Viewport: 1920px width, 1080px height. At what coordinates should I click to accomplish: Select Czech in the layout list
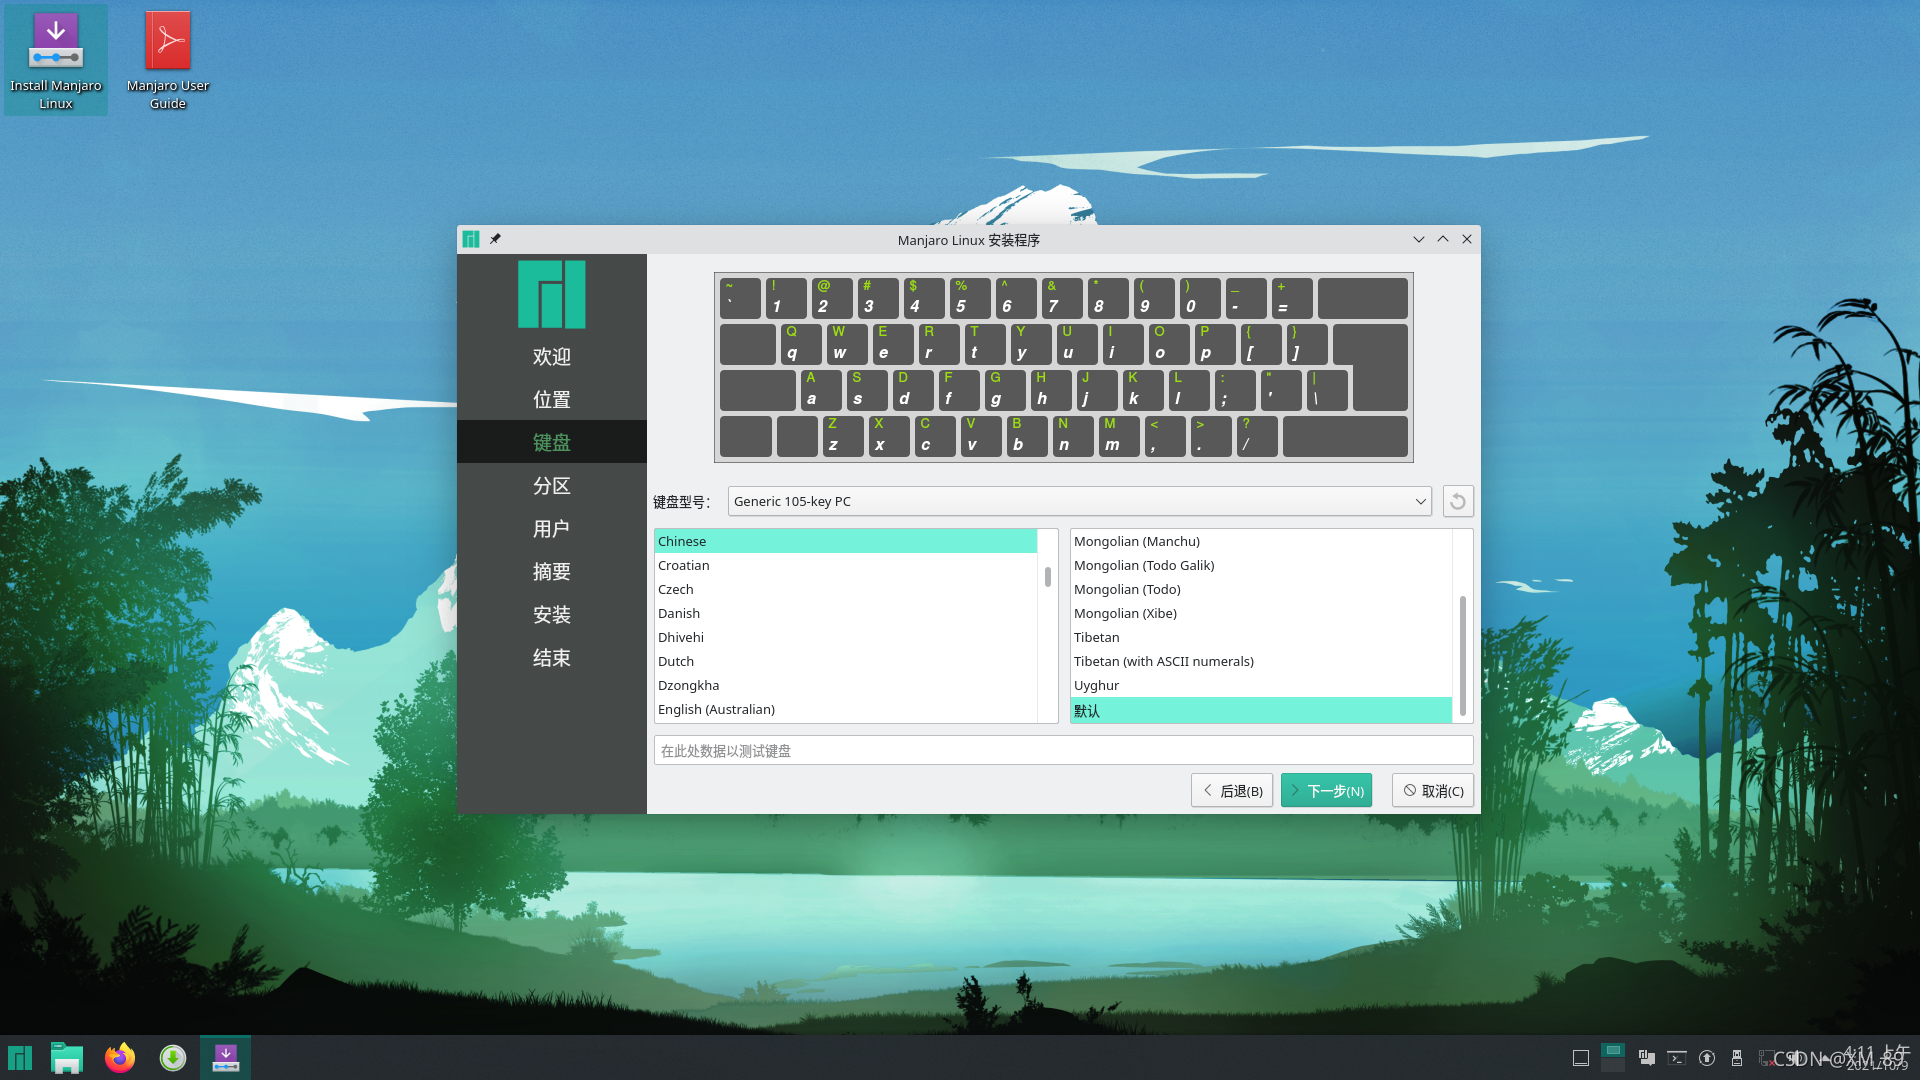click(x=845, y=589)
